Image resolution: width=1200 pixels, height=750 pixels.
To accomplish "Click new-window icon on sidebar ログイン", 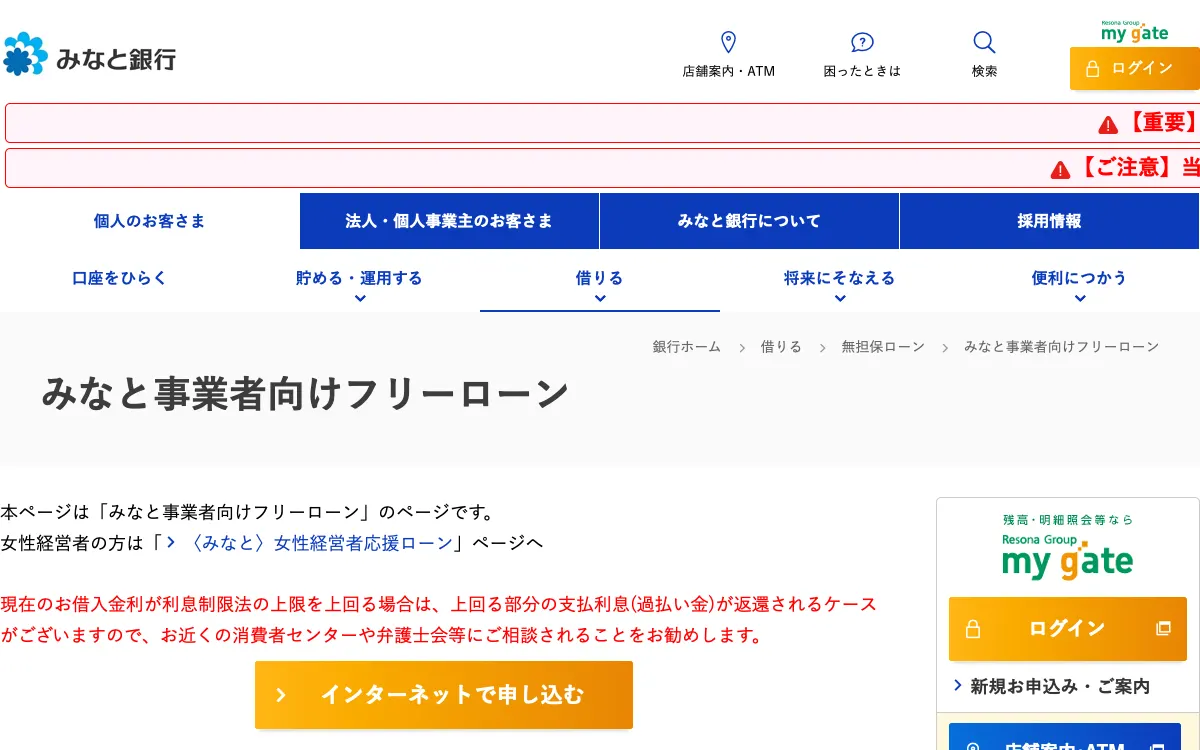I will pyautogui.click(x=1163, y=629).
